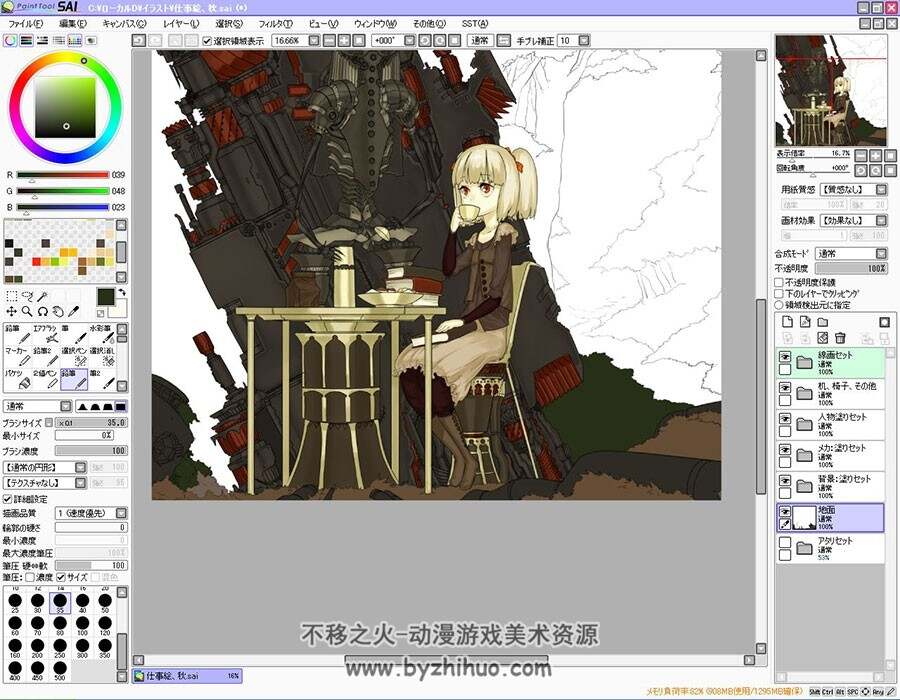The image size is (900, 700).
Task: Open the 編集(E) menu
Action: point(73,24)
